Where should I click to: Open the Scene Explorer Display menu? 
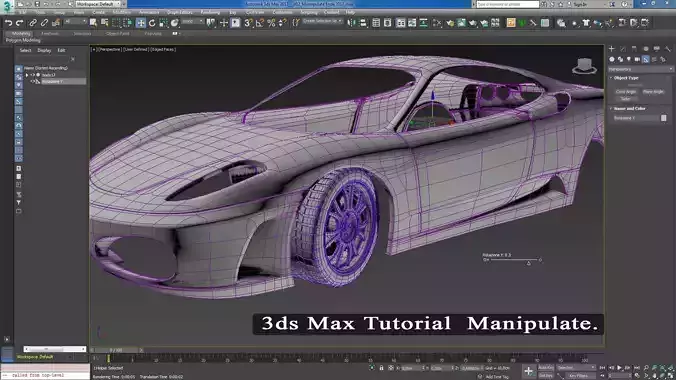pyautogui.click(x=44, y=50)
